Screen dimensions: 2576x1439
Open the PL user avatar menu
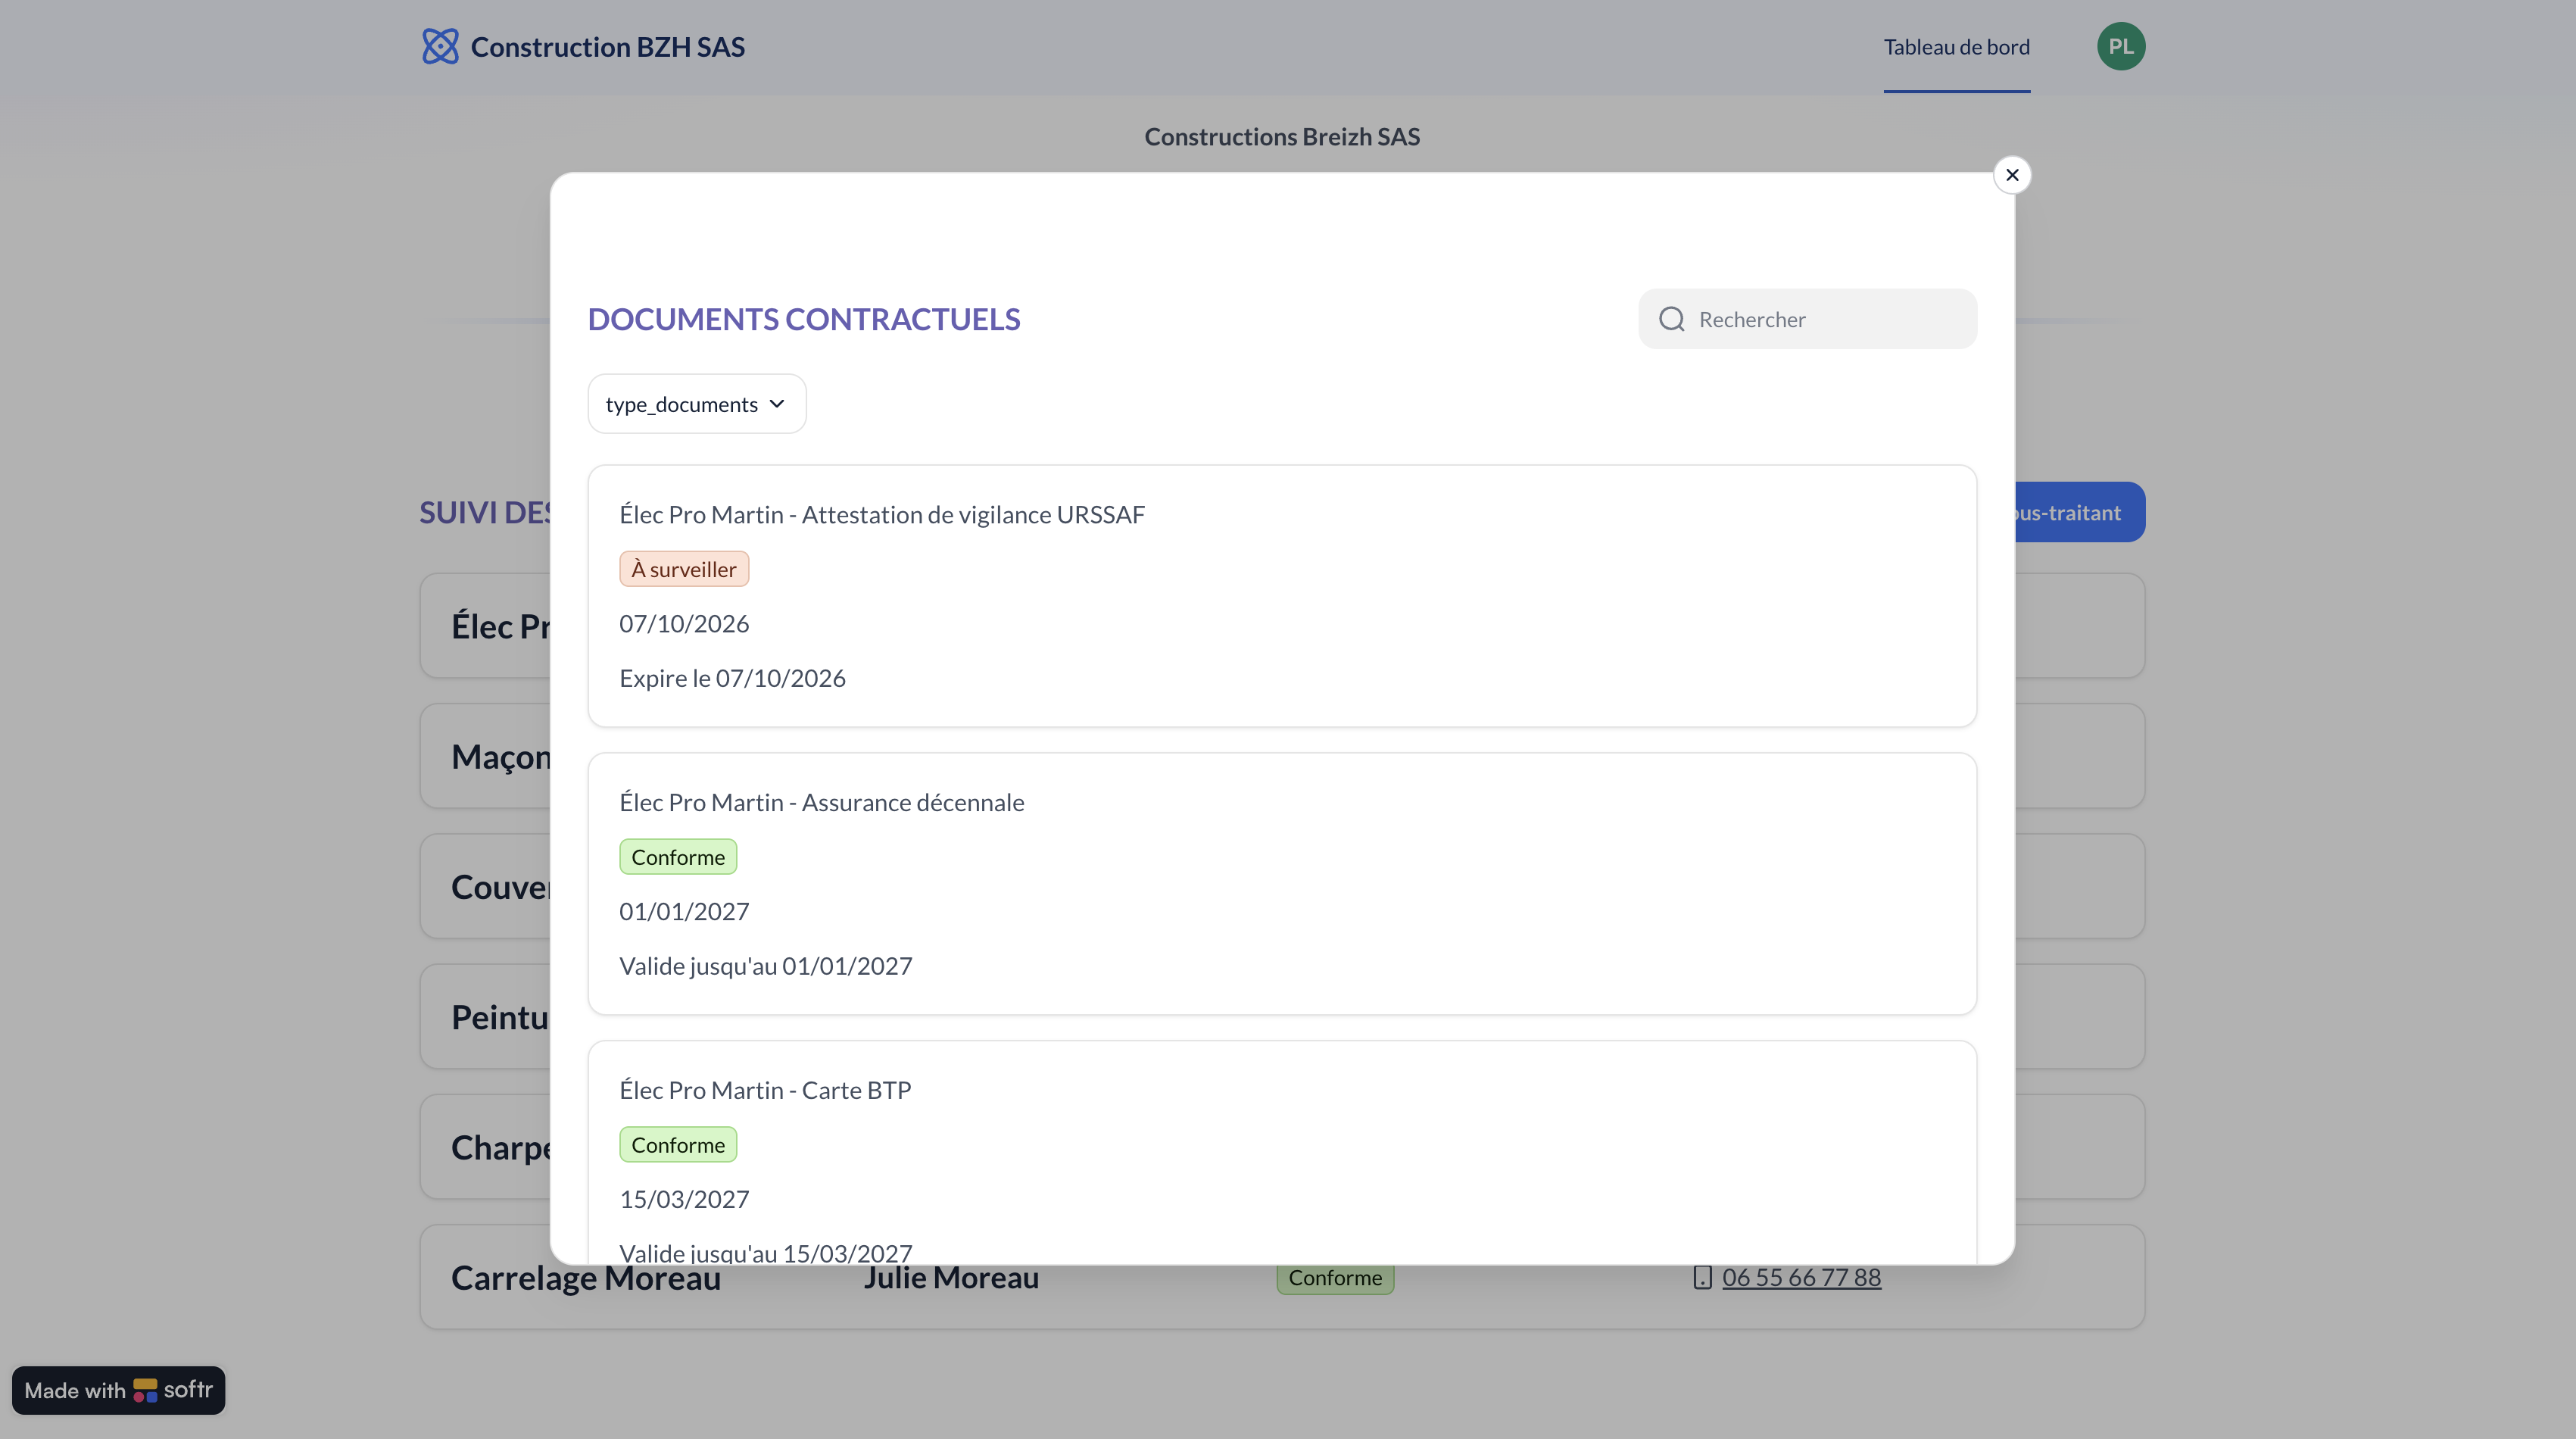point(2121,46)
